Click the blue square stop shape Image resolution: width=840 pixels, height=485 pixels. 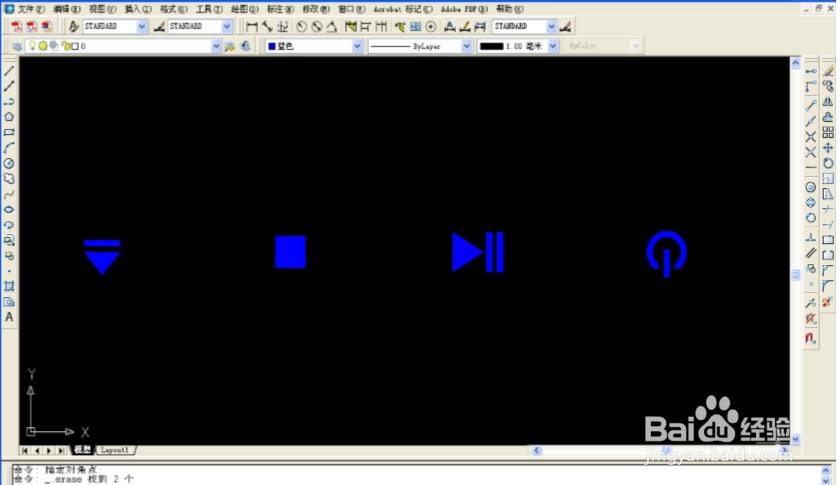tap(290, 252)
